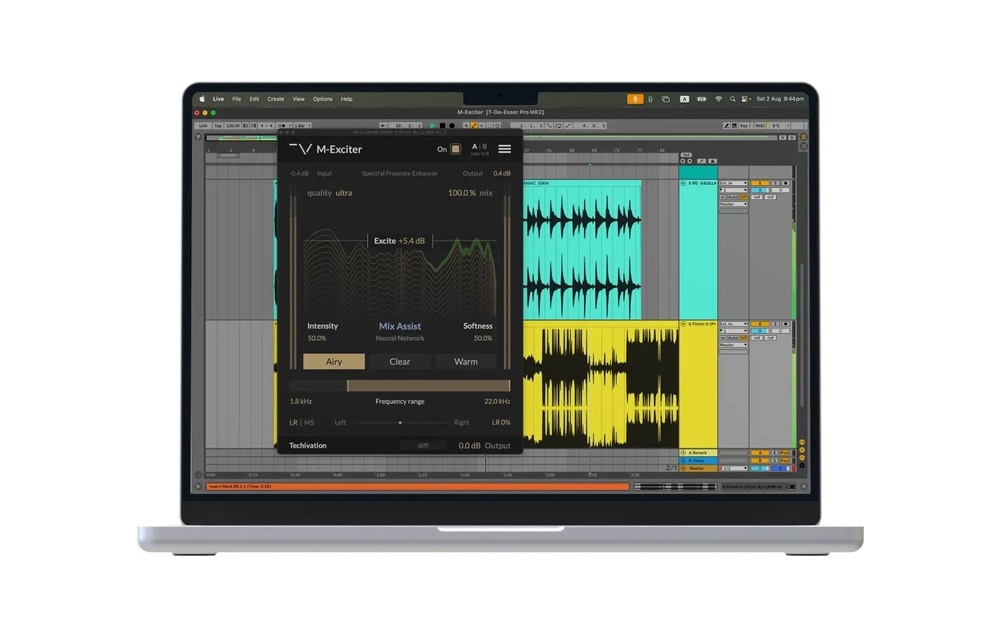Open the Options menu
The height and width of the screenshot is (635, 1000).
[323, 99]
